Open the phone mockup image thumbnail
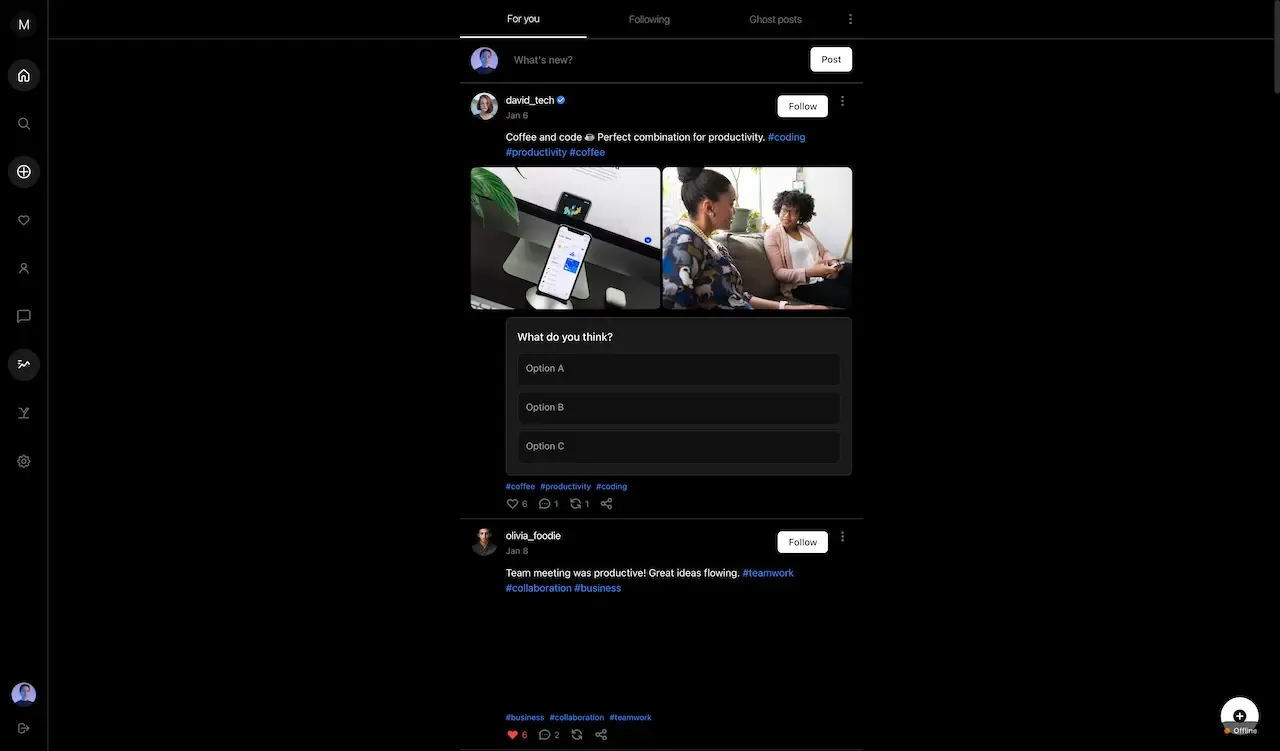 point(566,238)
